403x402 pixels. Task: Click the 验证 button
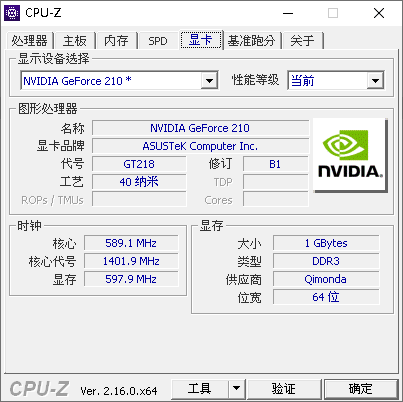284,389
